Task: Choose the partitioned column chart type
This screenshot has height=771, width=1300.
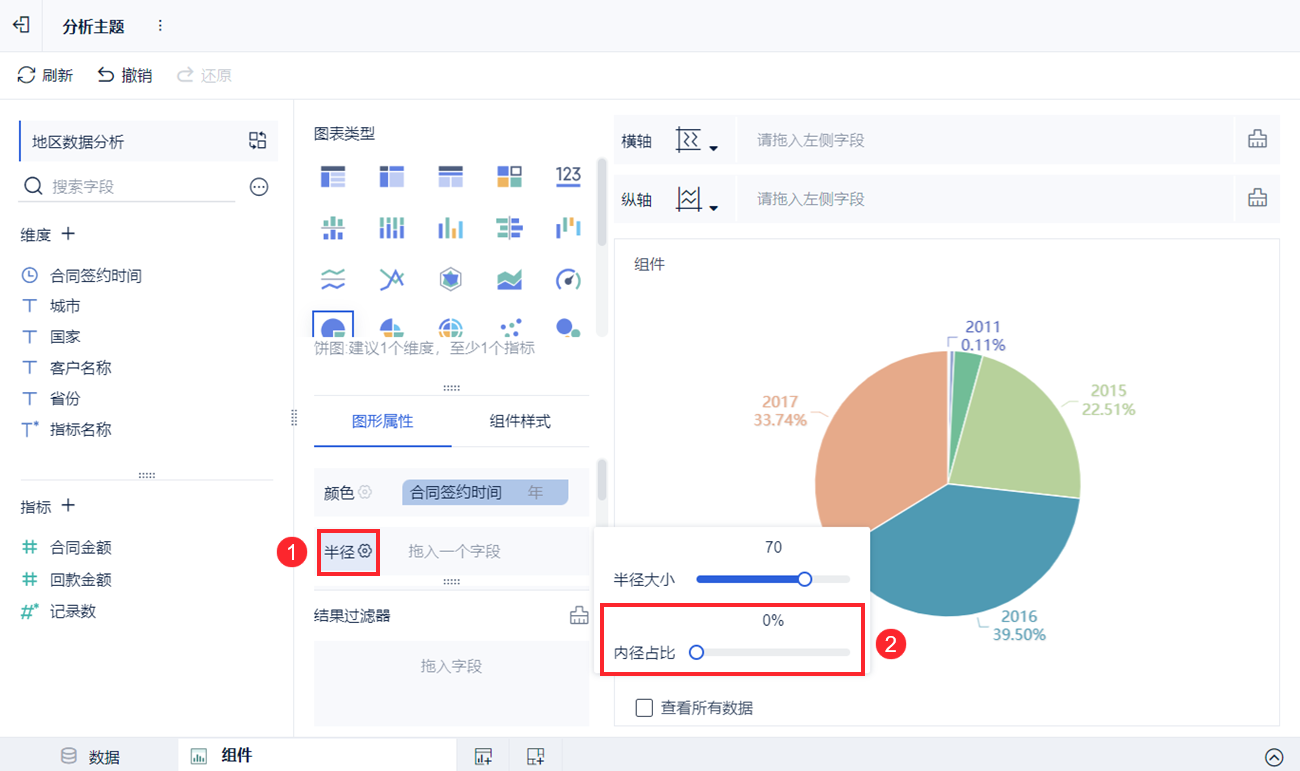Action: [333, 228]
